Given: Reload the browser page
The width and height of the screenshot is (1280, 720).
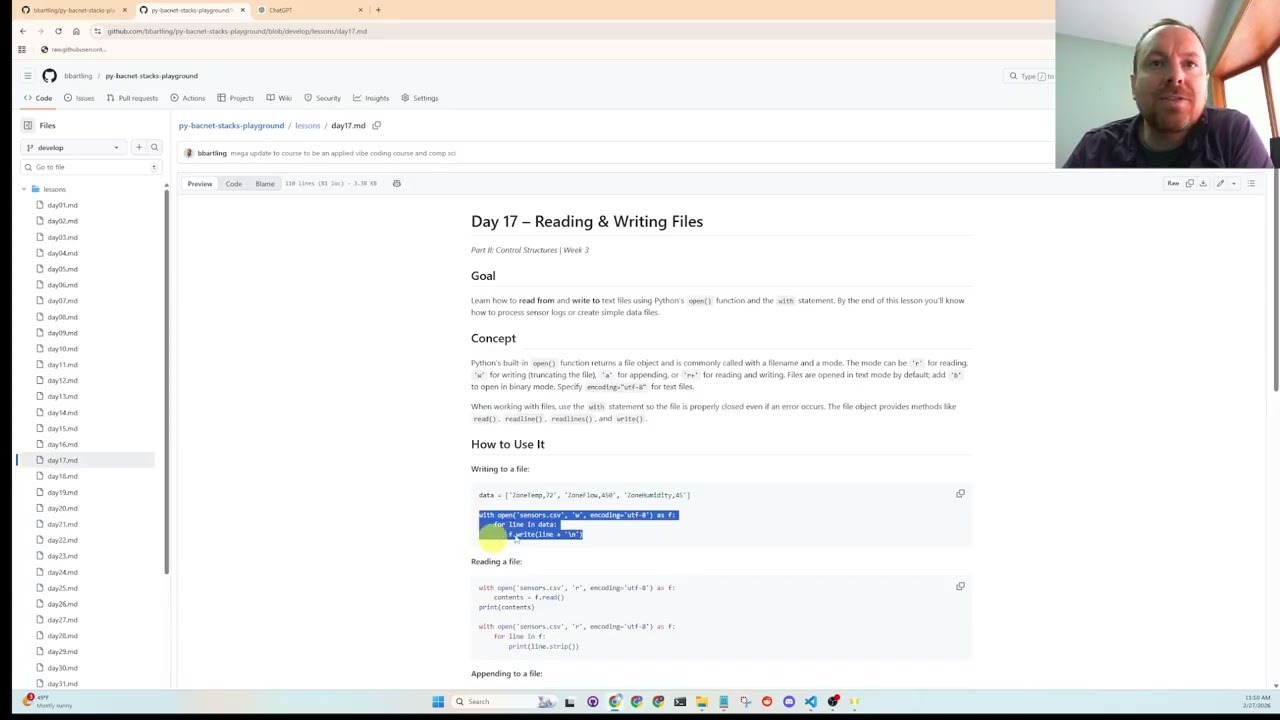Looking at the screenshot, I should [58, 31].
